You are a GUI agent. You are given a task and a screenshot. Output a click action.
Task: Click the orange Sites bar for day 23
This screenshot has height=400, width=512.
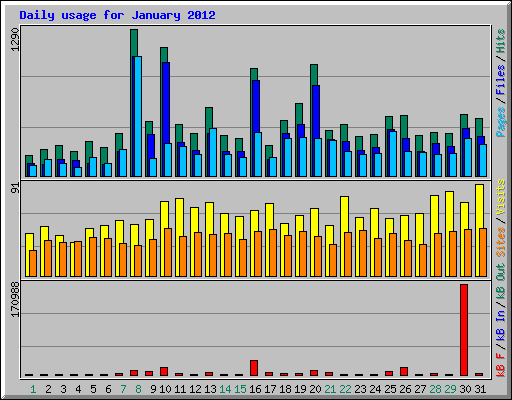click(x=363, y=253)
